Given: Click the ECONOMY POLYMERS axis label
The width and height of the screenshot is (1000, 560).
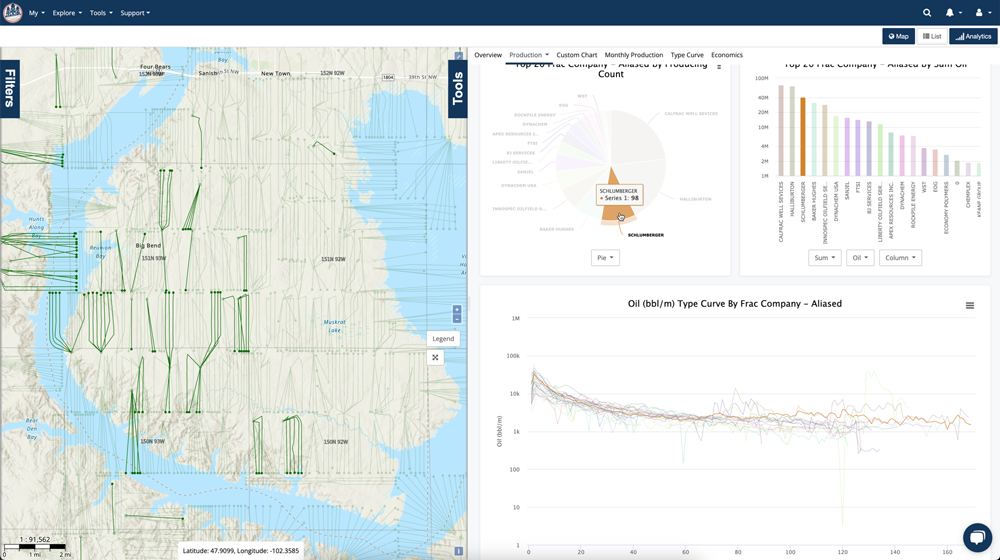Looking at the screenshot, I should [946, 207].
